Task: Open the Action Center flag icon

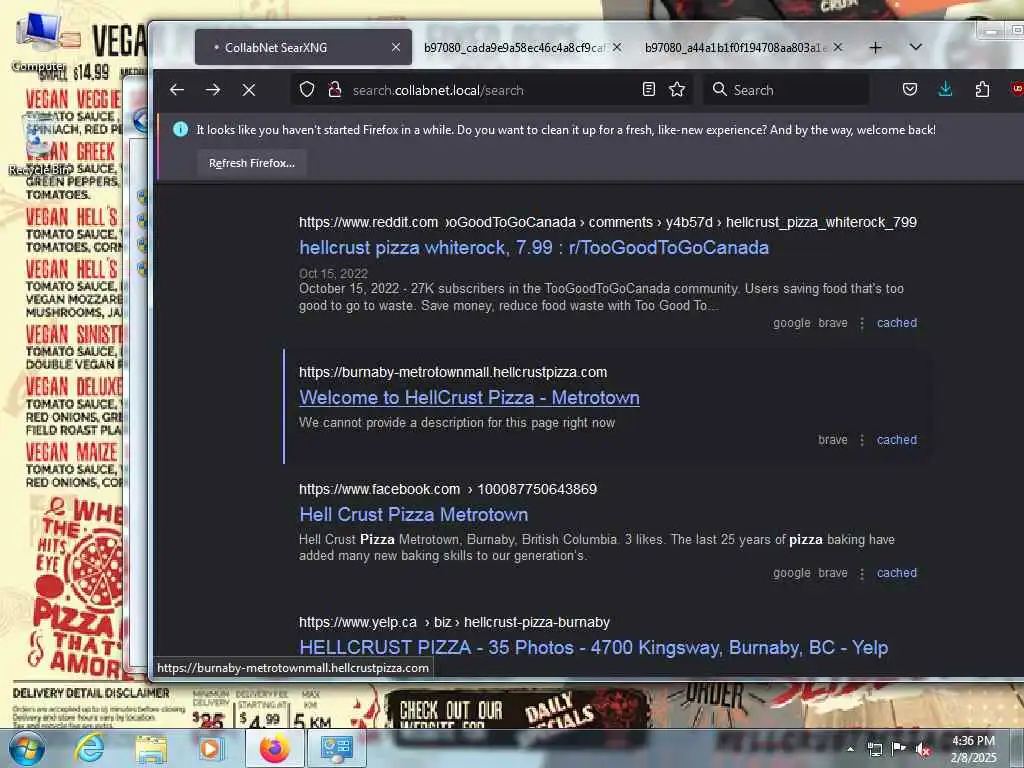Action: pyautogui.click(x=899, y=748)
